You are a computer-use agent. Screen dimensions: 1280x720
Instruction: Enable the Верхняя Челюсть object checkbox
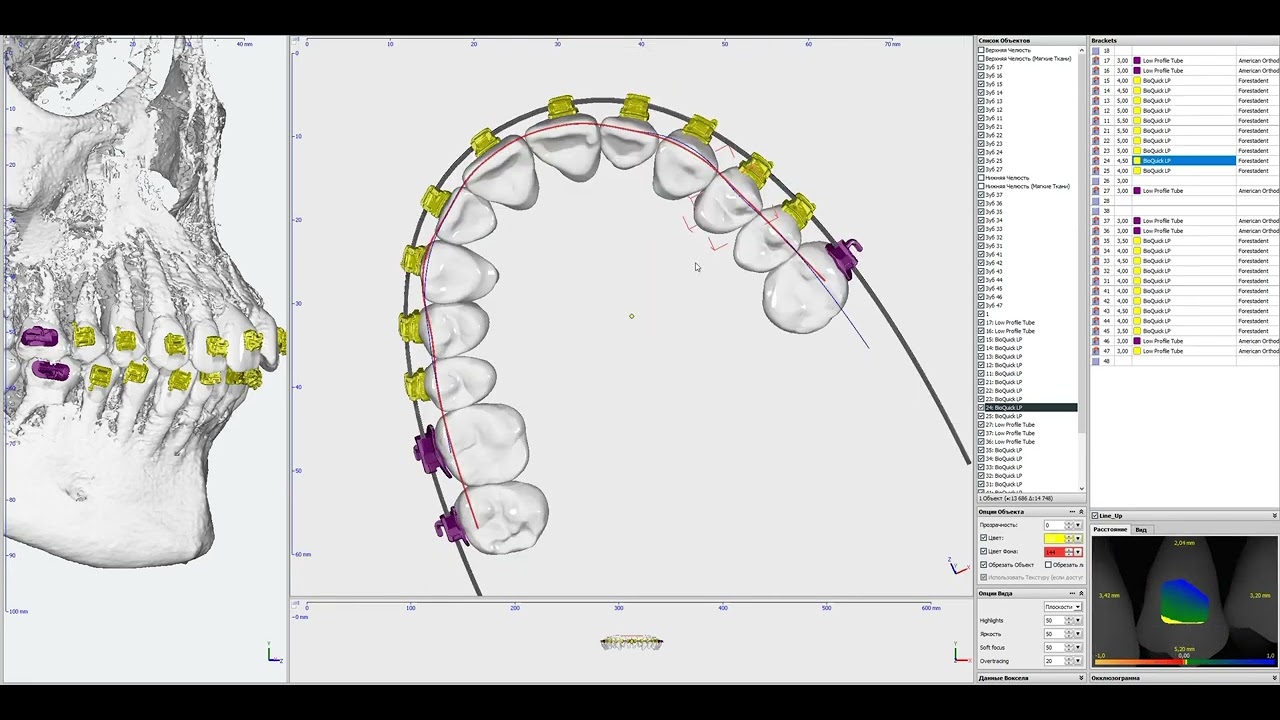tap(981, 50)
